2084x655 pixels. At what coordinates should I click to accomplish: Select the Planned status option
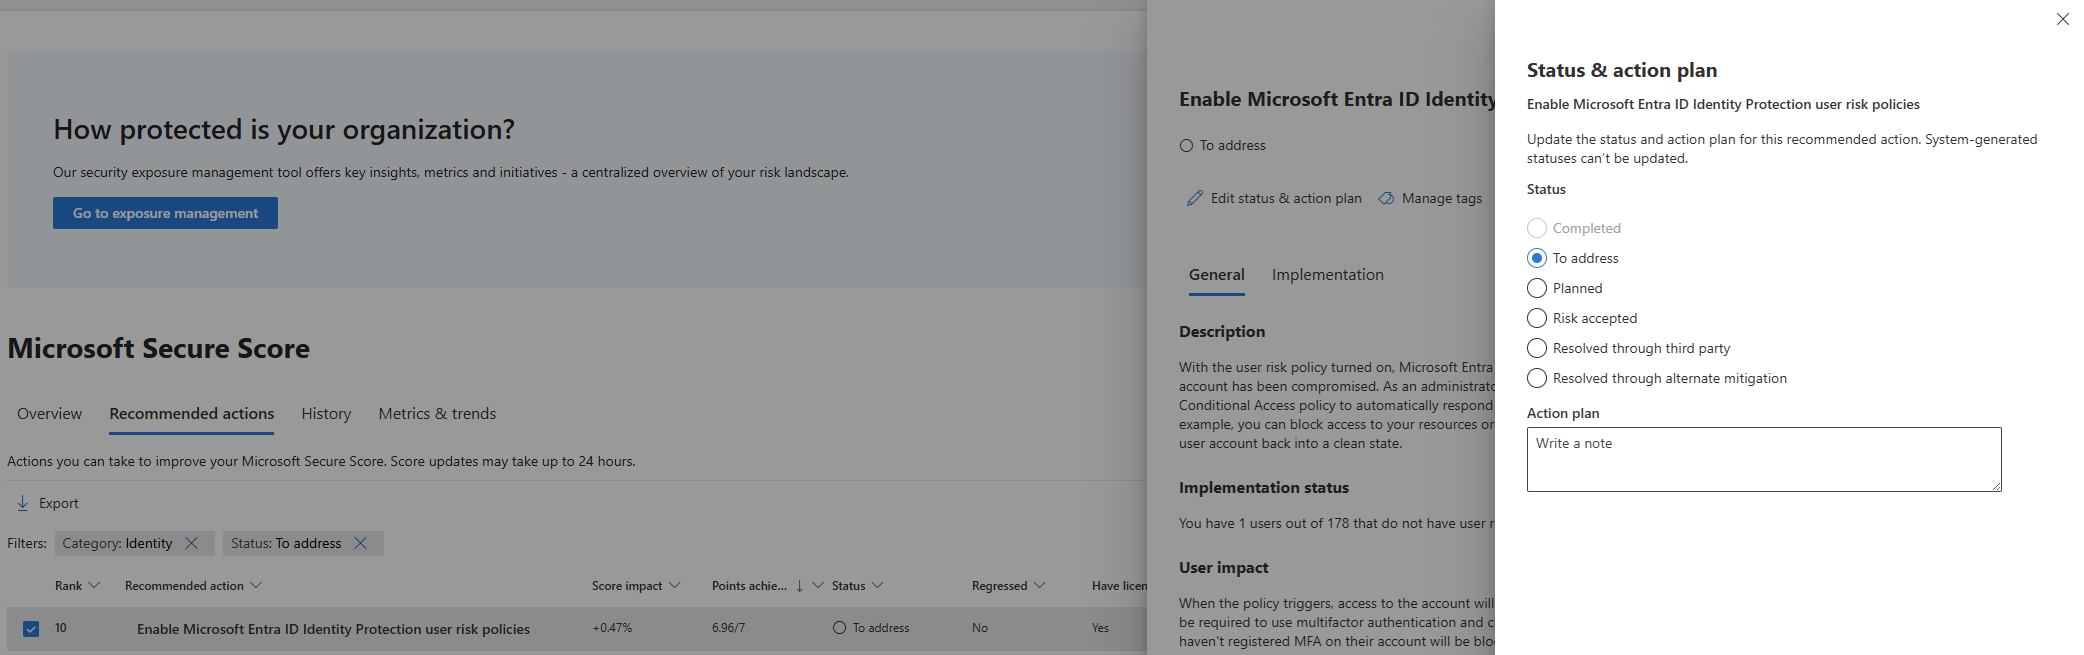1537,288
